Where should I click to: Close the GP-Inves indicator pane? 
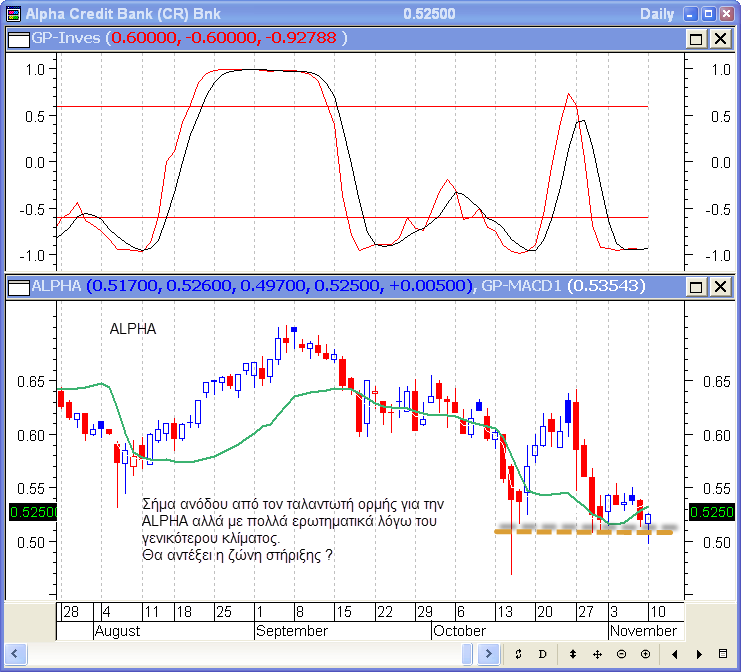click(x=719, y=38)
